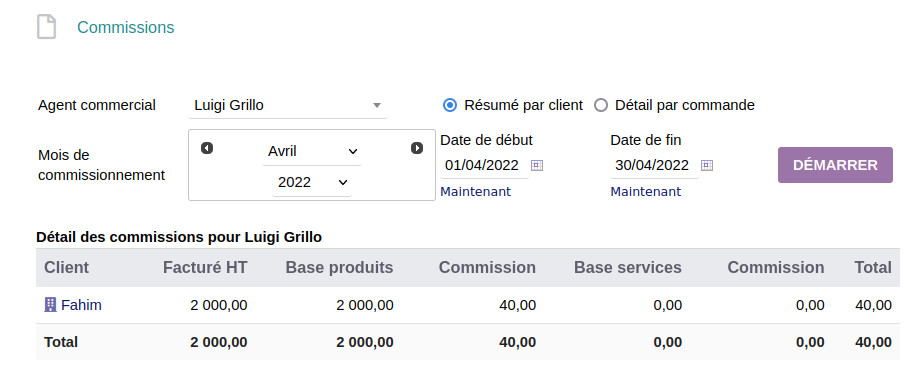Select the Résumé par client radio button
The image size is (908, 377).
tap(449, 105)
